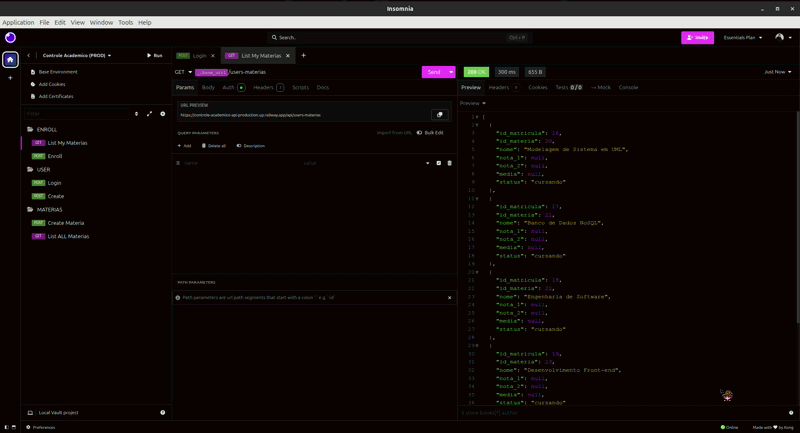Click the Add Cookies cookie icon
The height and width of the screenshot is (433, 800).
click(x=33, y=84)
